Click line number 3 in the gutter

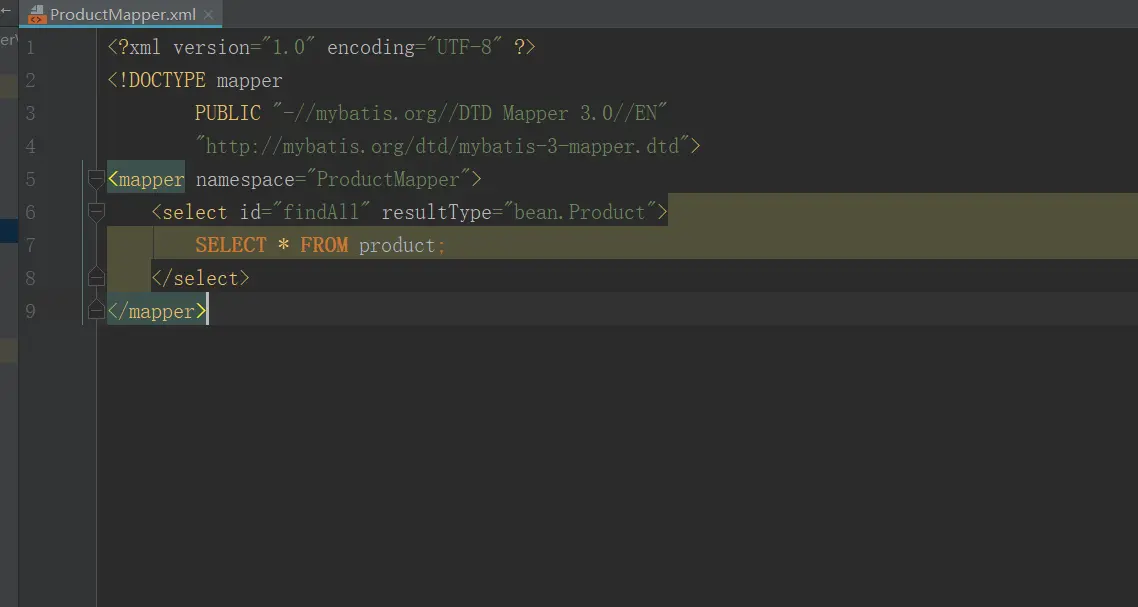point(30,113)
